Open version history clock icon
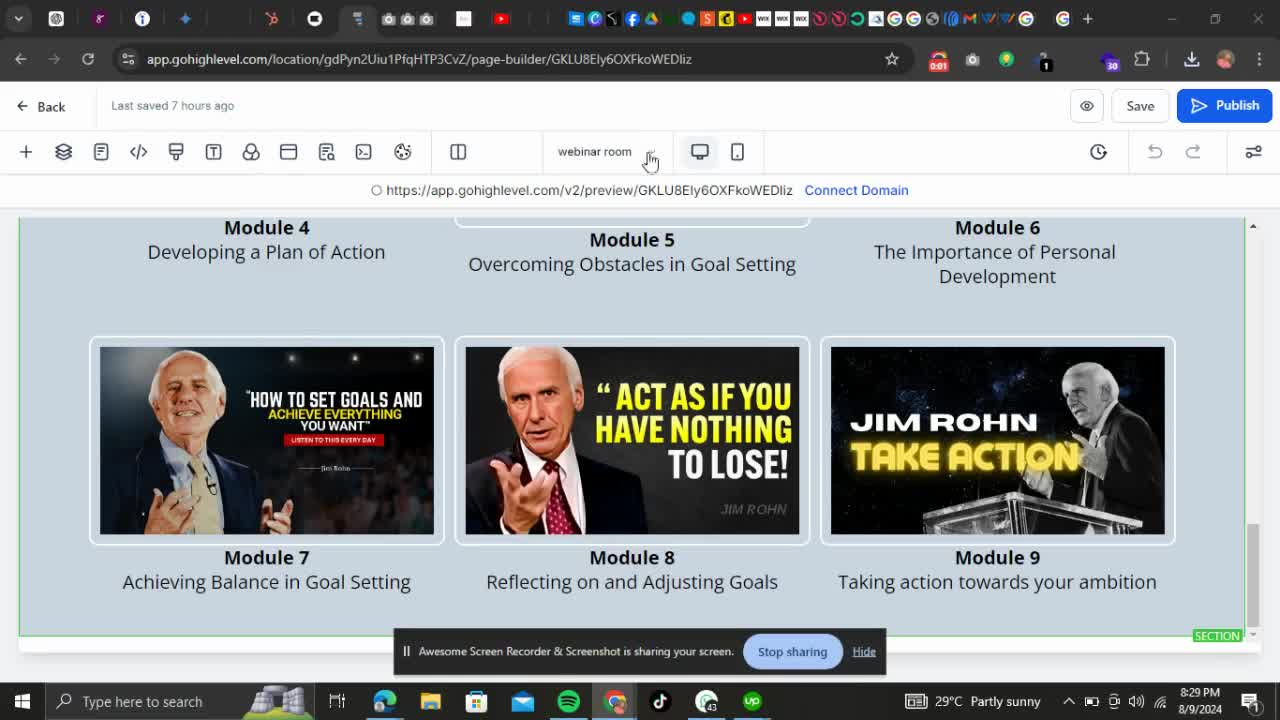Image resolution: width=1280 pixels, height=720 pixels. (x=1098, y=152)
